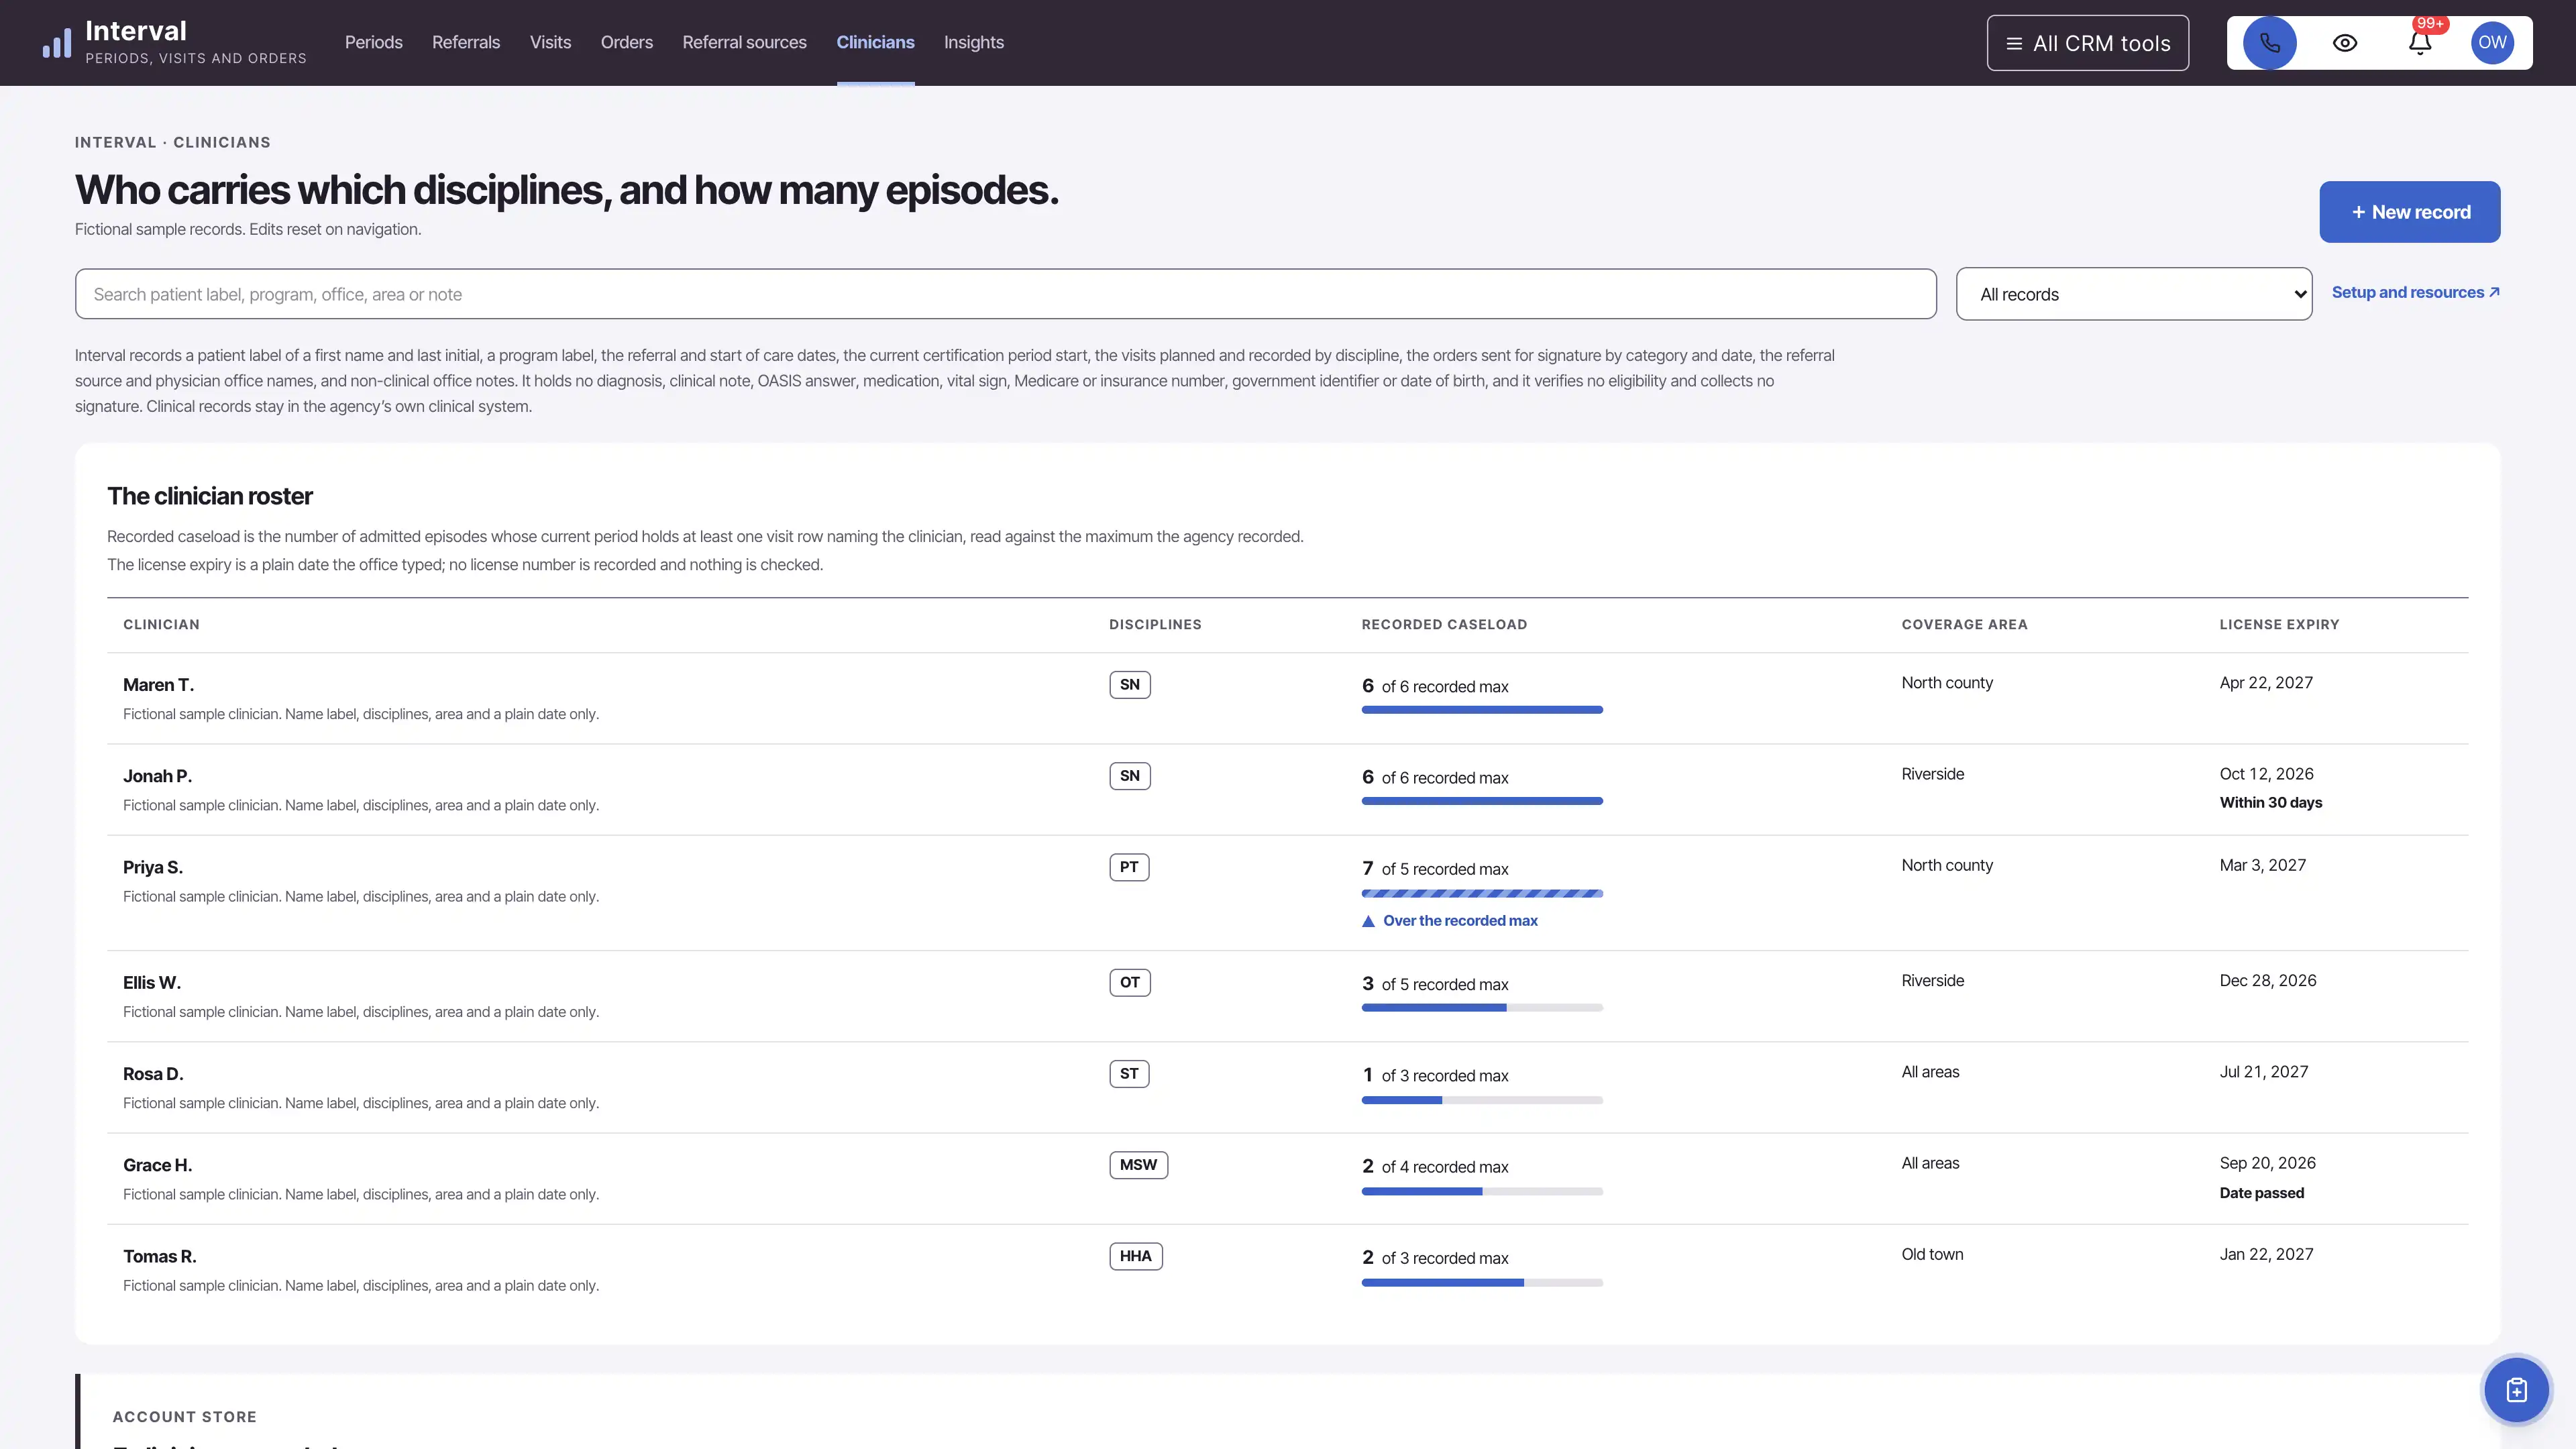Open the Visits tab

tap(551, 43)
